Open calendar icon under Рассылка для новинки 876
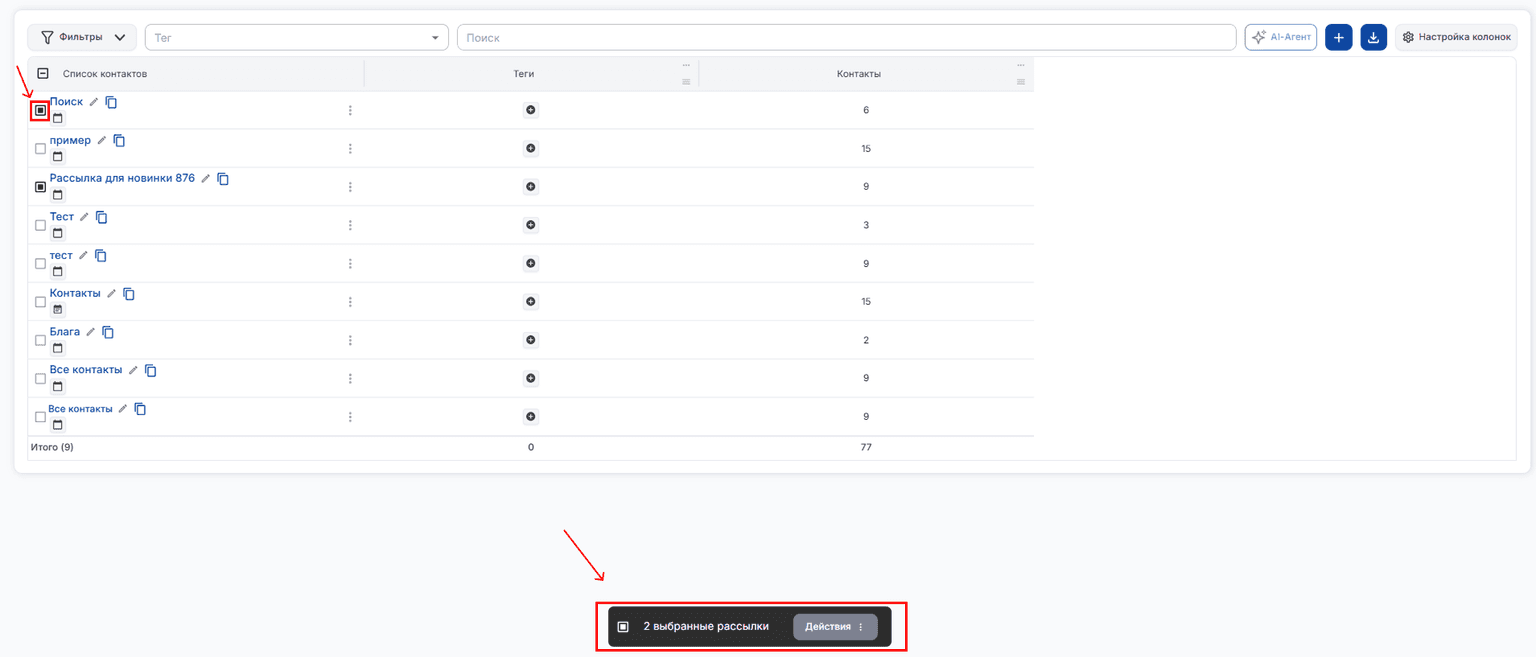Image resolution: width=1536 pixels, height=657 pixels. point(57,195)
